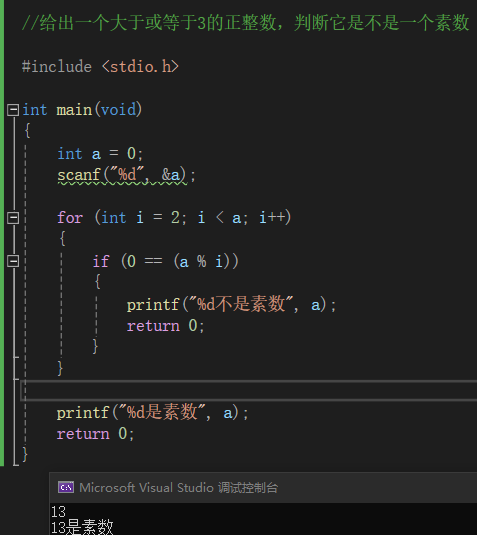The image size is (477, 535).
Task: Click the variable declaration int a = 0
Action: coord(100,154)
